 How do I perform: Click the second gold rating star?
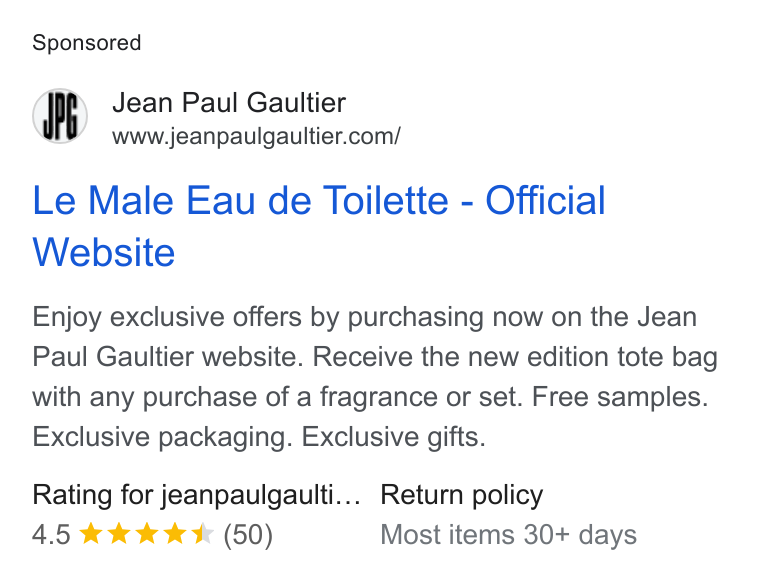point(119,534)
